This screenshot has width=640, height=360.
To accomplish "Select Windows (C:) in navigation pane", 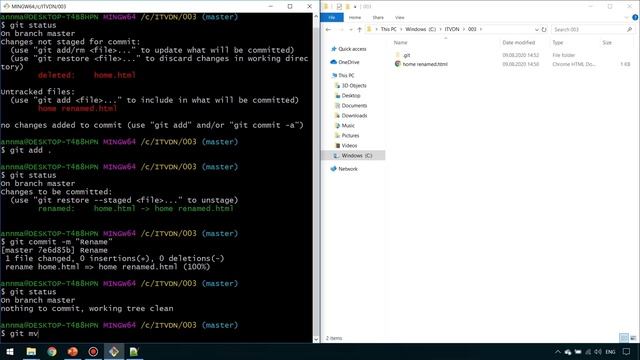I will point(353,156).
